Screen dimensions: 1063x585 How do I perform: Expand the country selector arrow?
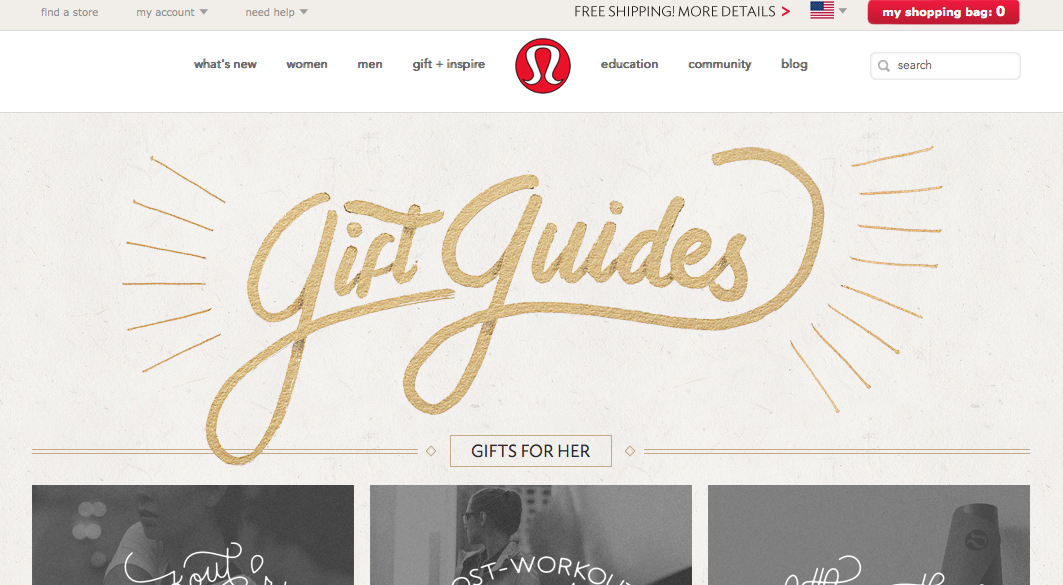(x=843, y=11)
